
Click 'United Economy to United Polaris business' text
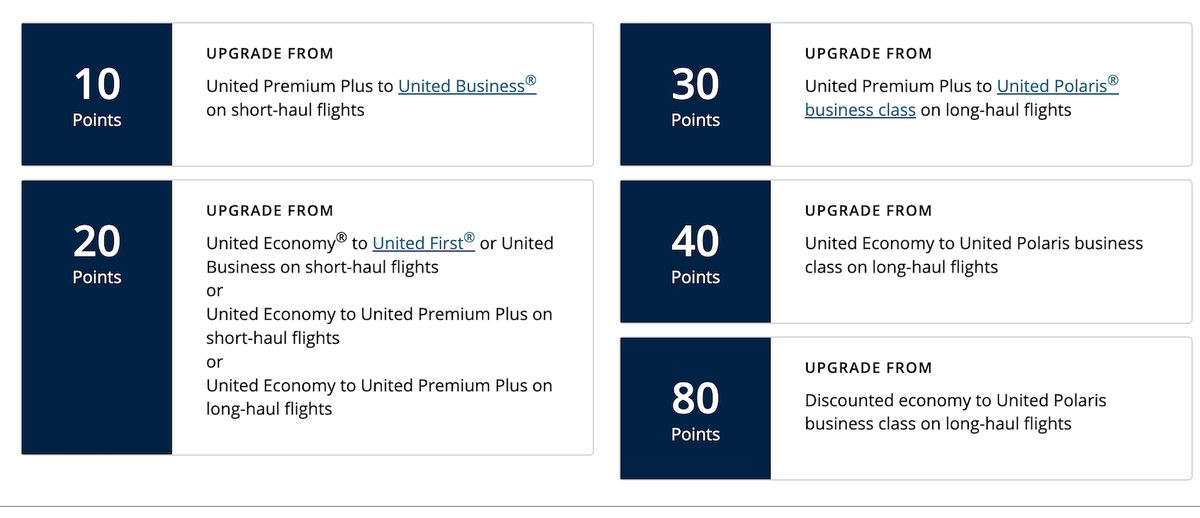click(974, 243)
